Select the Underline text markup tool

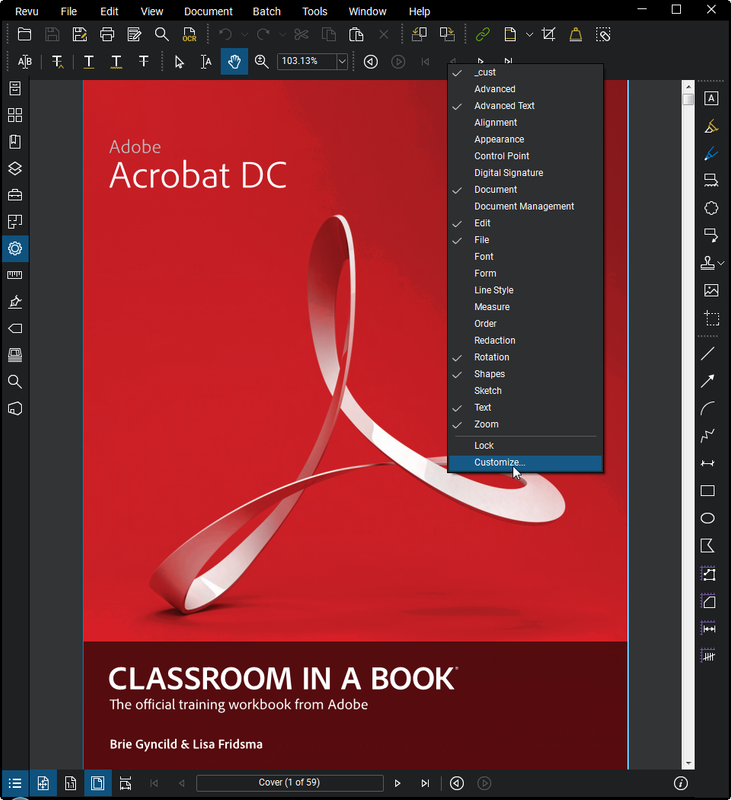(x=89, y=62)
